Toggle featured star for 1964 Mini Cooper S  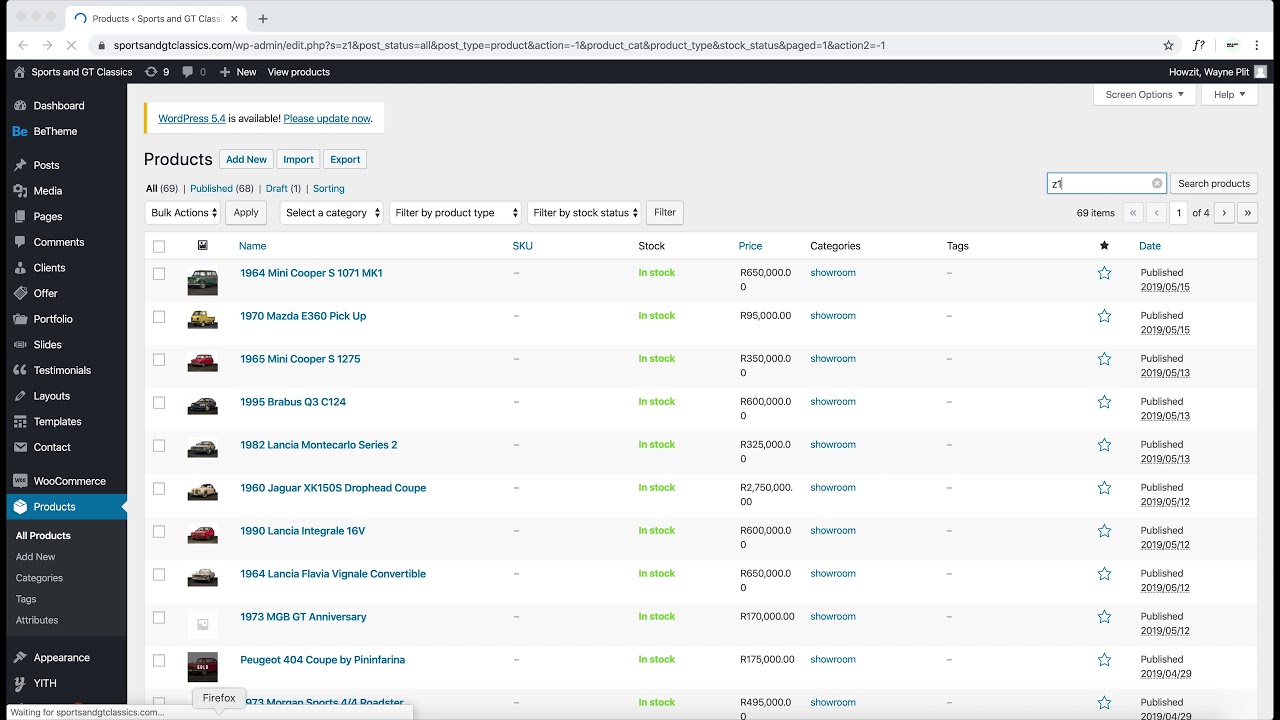point(1104,273)
